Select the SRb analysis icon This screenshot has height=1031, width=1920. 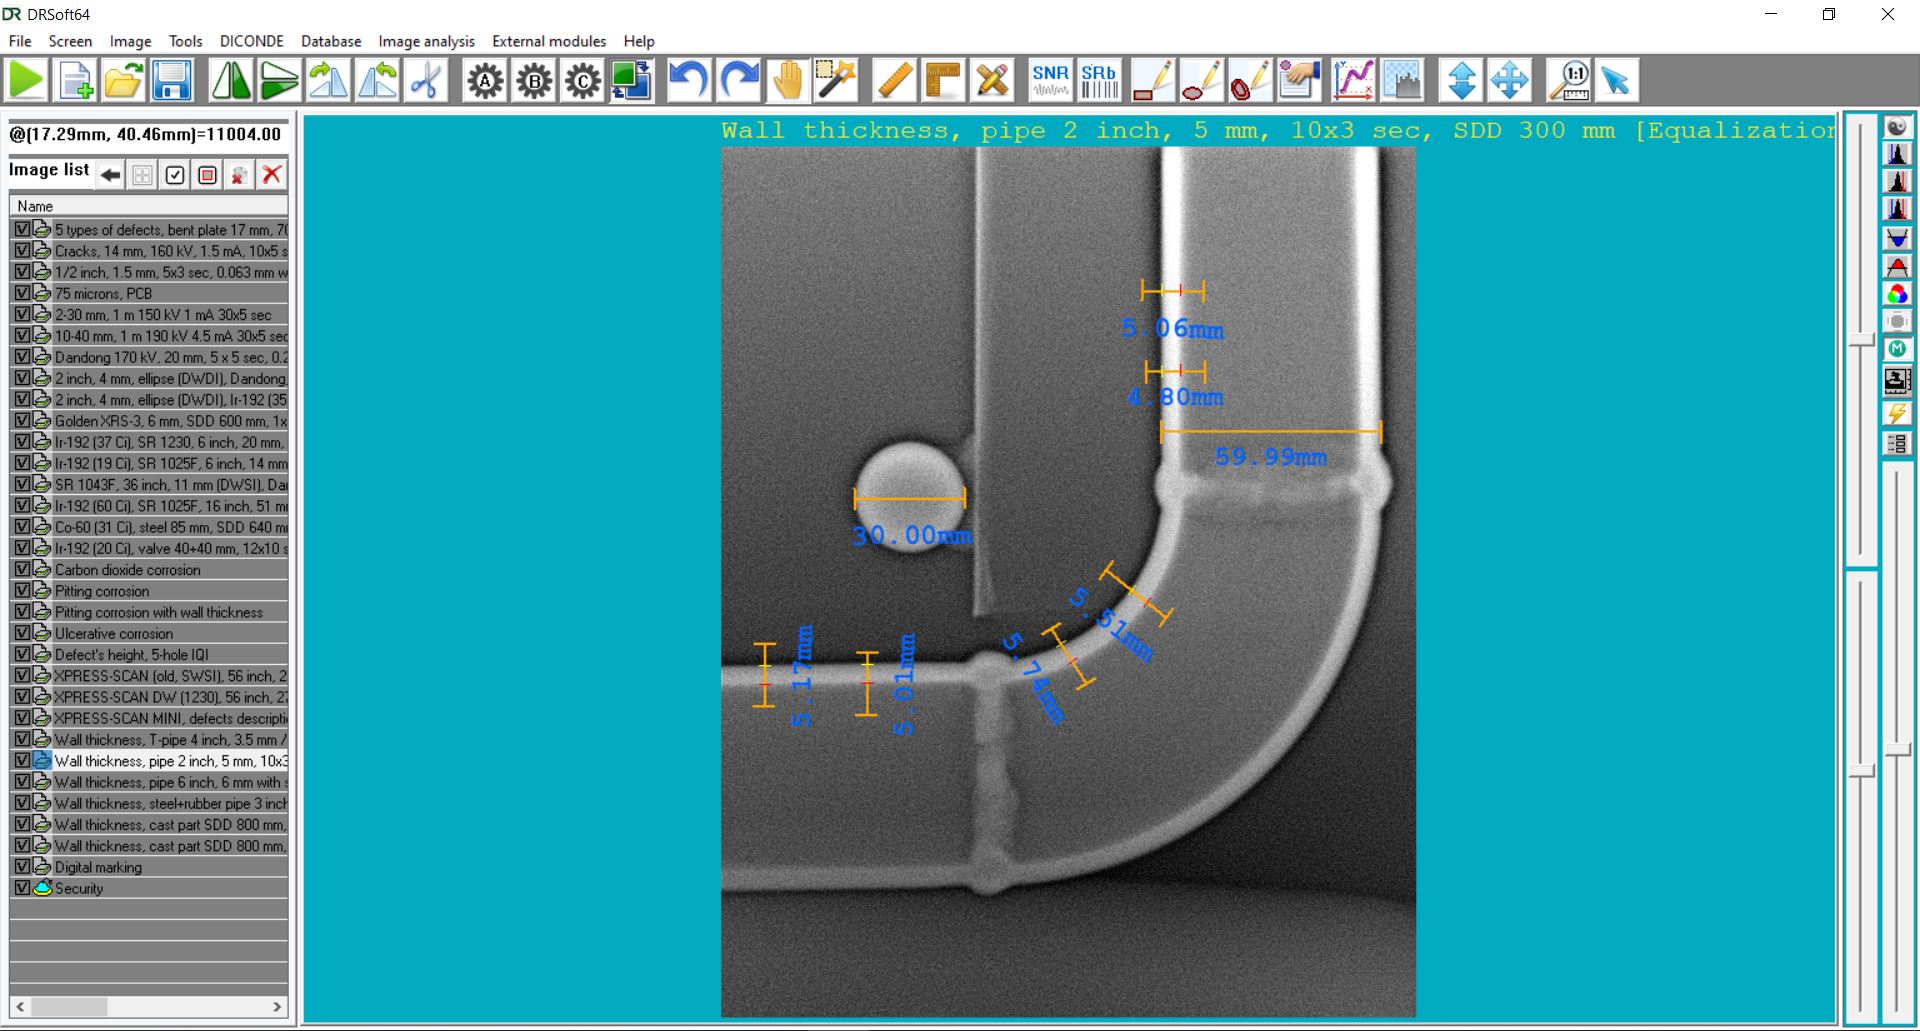coord(1099,80)
